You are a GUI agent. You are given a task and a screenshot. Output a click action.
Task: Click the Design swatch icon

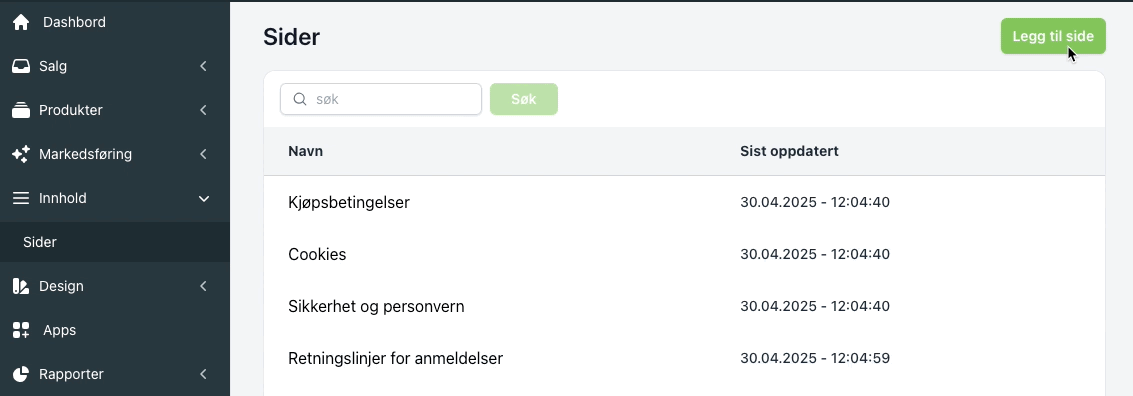[x=21, y=286]
